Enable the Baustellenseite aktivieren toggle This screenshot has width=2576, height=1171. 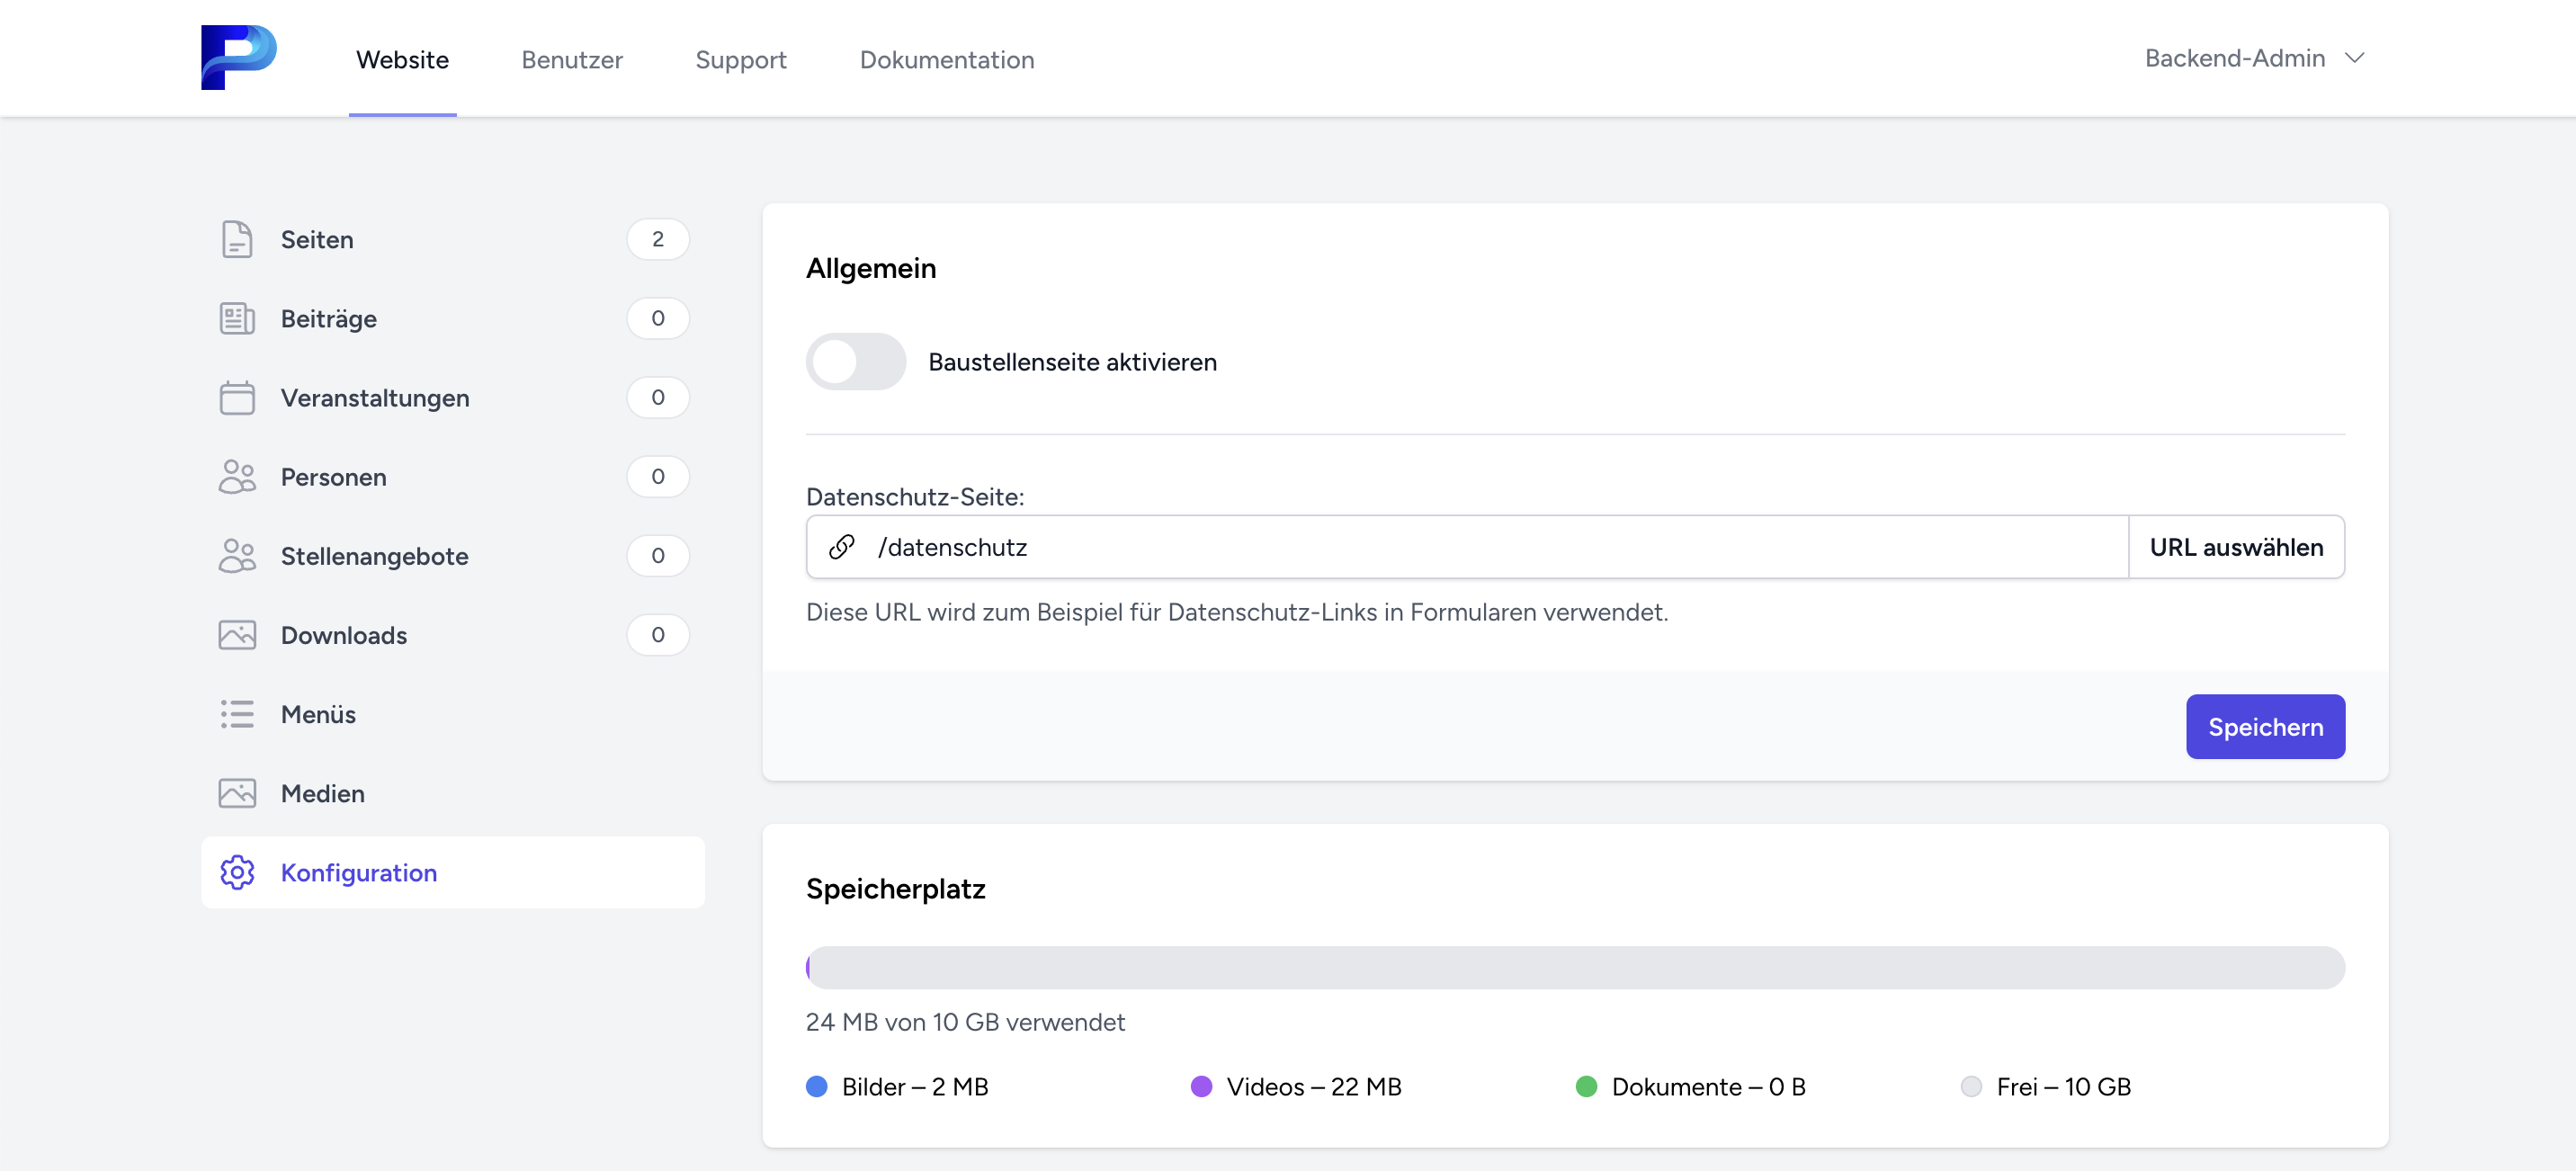856,361
